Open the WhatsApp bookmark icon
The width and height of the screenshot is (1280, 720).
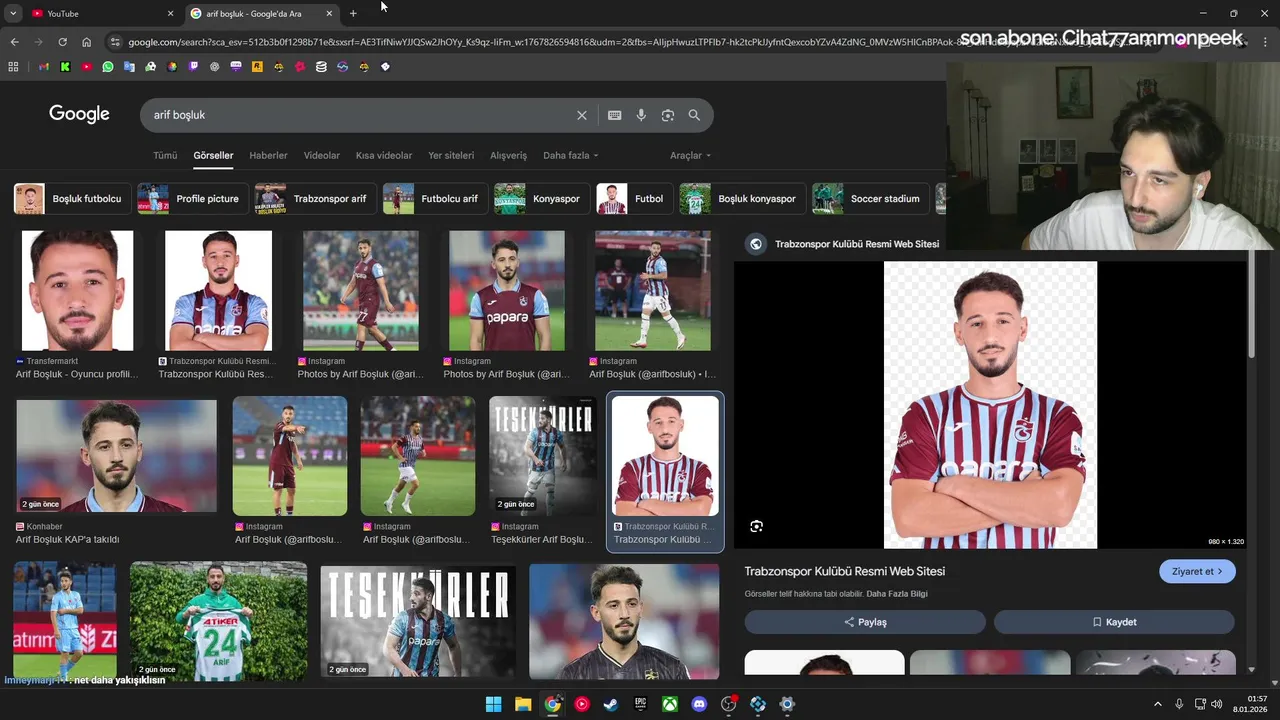pos(108,67)
